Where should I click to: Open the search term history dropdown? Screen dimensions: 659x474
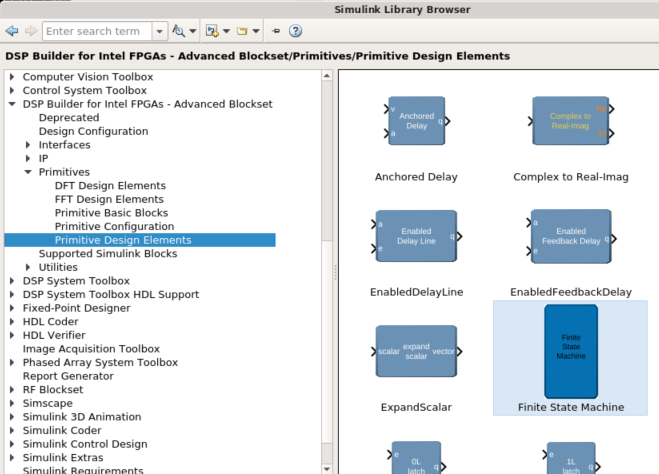point(160,31)
